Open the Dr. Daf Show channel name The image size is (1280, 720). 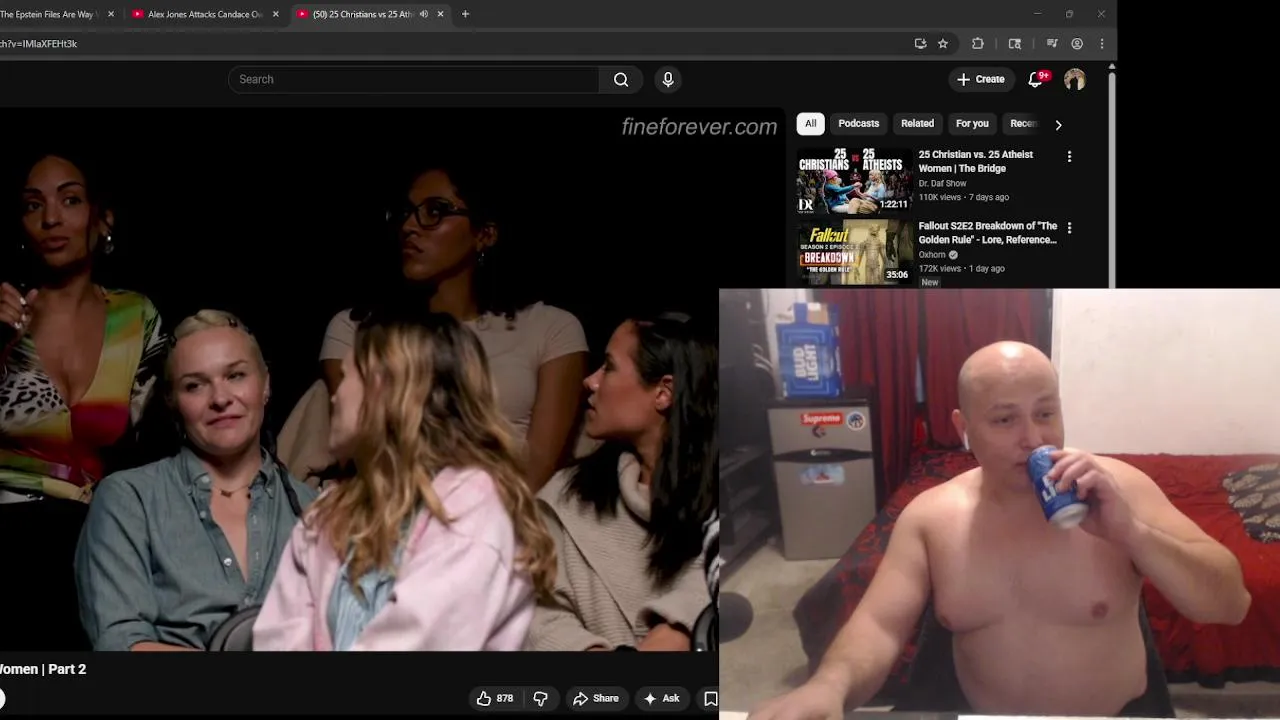pos(943,184)
